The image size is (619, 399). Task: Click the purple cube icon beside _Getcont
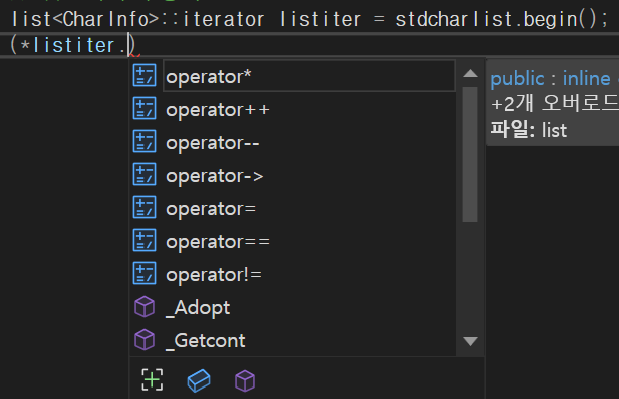pyautogui.click(x=144, y=340)
